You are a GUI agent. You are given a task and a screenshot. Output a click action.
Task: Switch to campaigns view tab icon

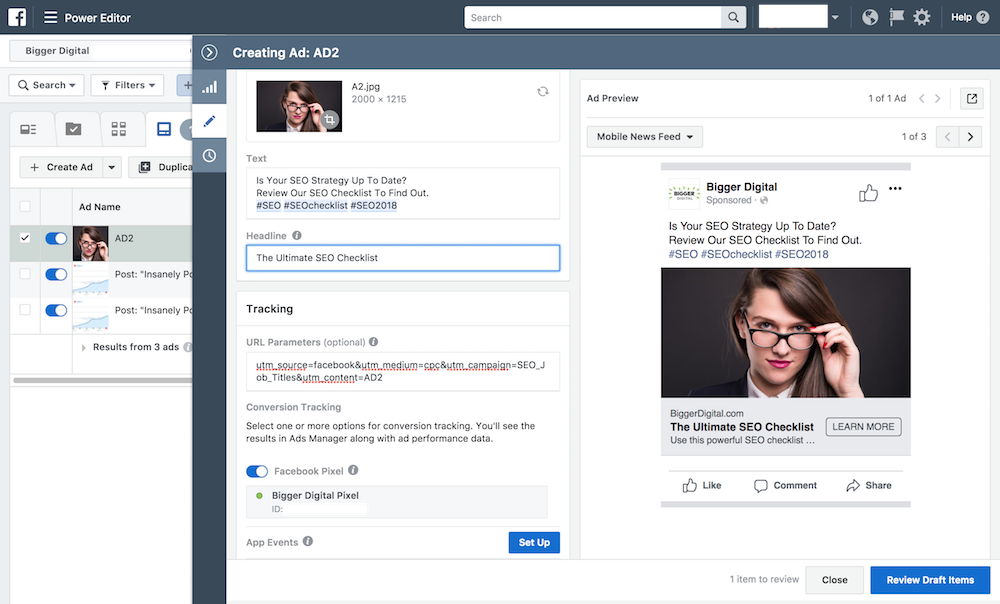click(x=28, y=129)
